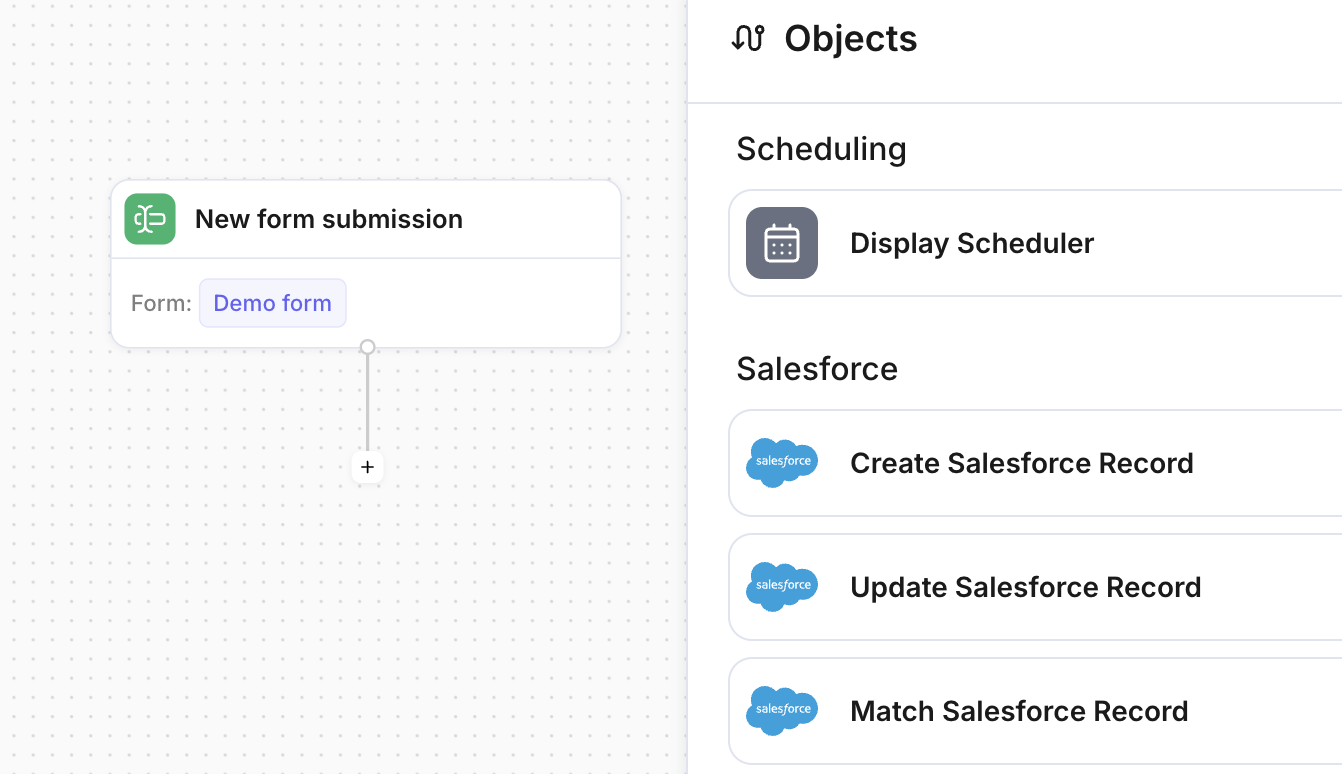Image resolution: width=1342 pixels, height=774 pixels.
Task: Add the Display Scheduler object
Action: click(1036, 243)
